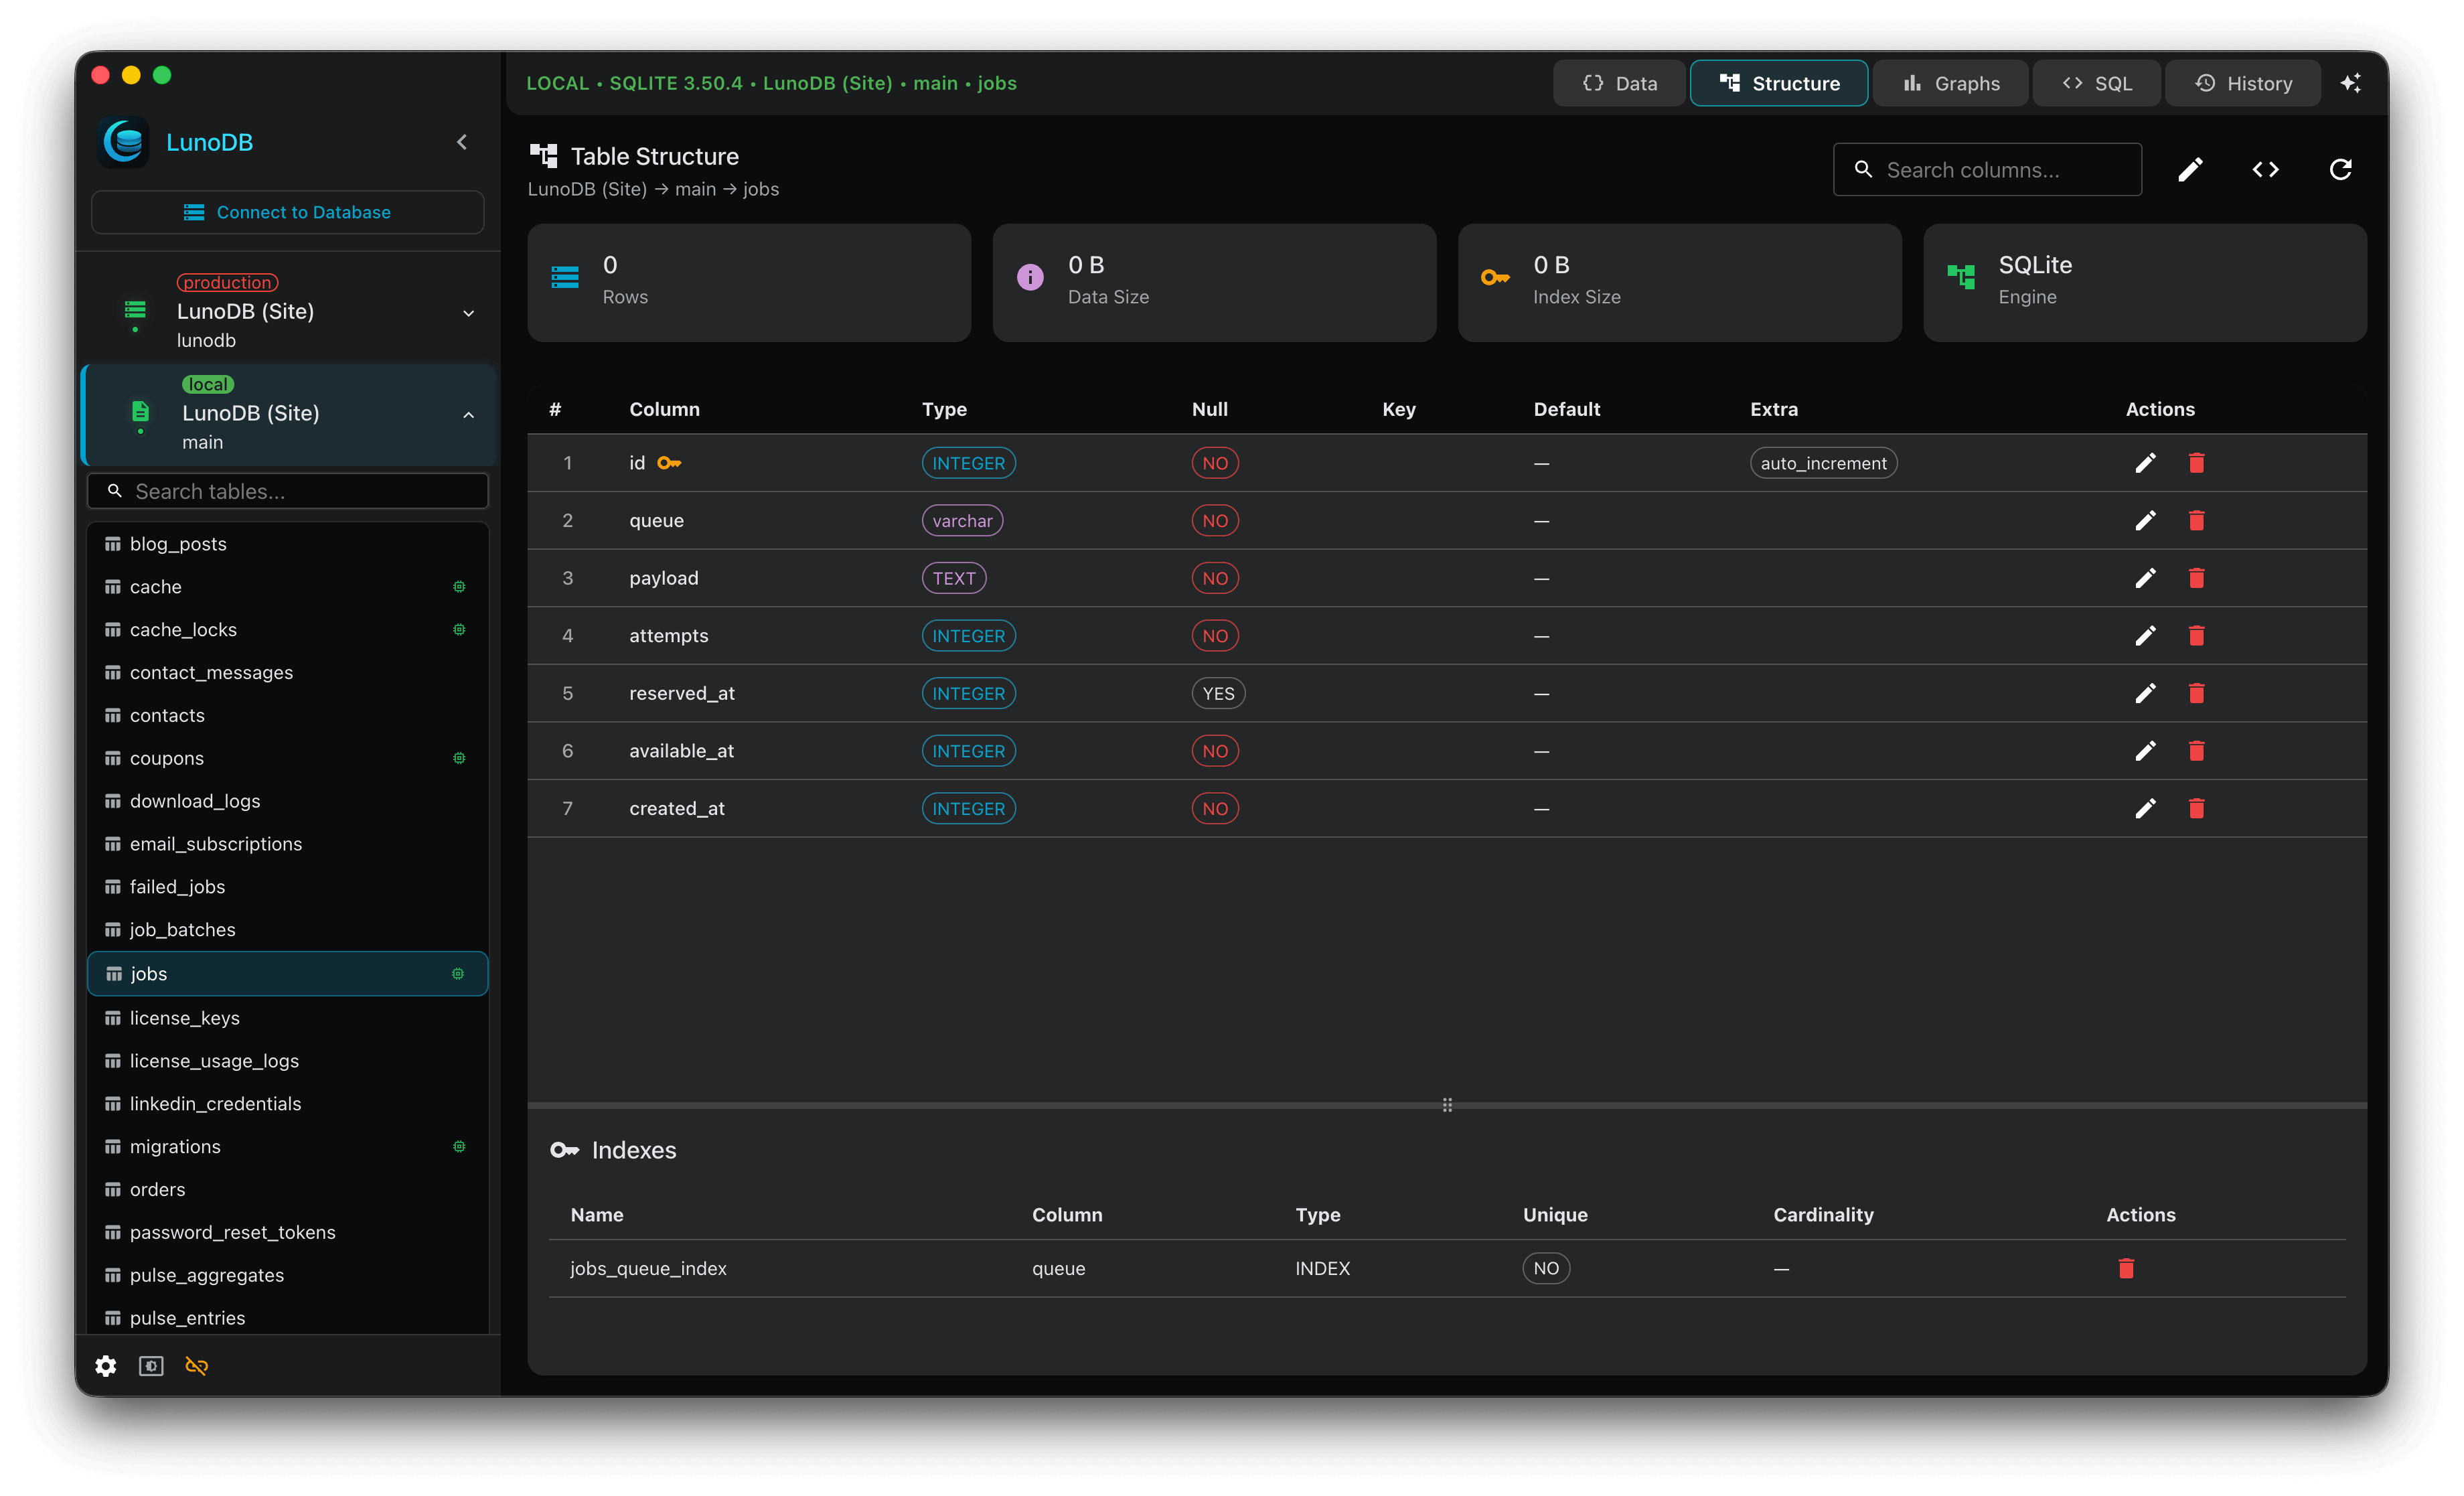This screenshot has width=2464, height=1496.
Task: Open the settings gear in the sidebar
Action: [105, 1366]
